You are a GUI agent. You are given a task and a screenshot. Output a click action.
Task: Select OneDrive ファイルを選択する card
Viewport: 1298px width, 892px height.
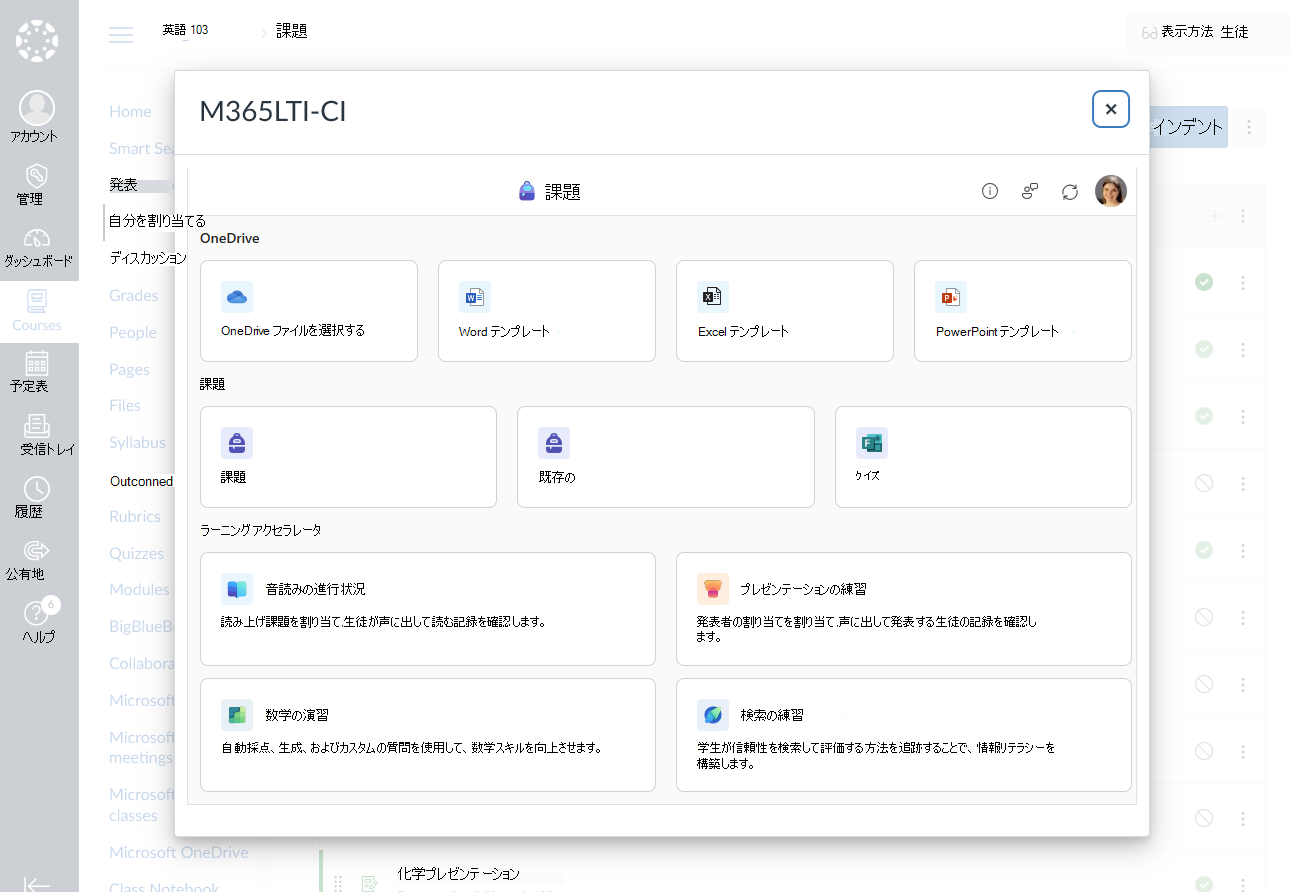[x=309, y=311]
